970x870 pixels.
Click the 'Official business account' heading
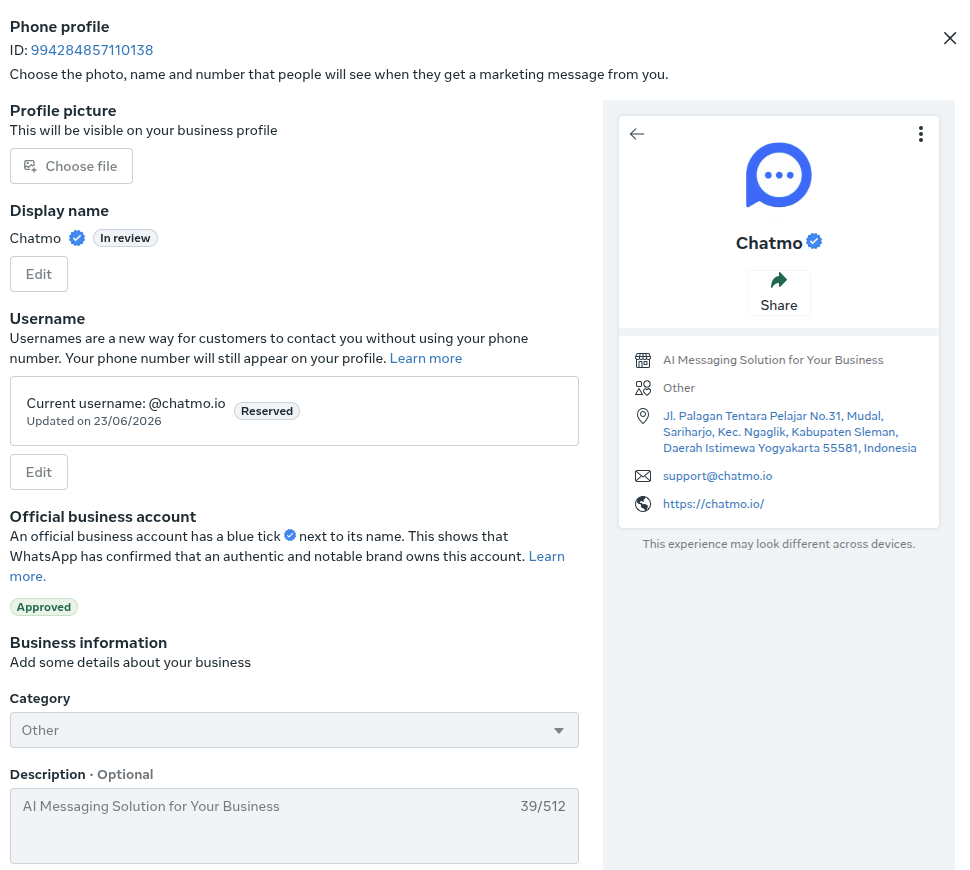(103, 517)
